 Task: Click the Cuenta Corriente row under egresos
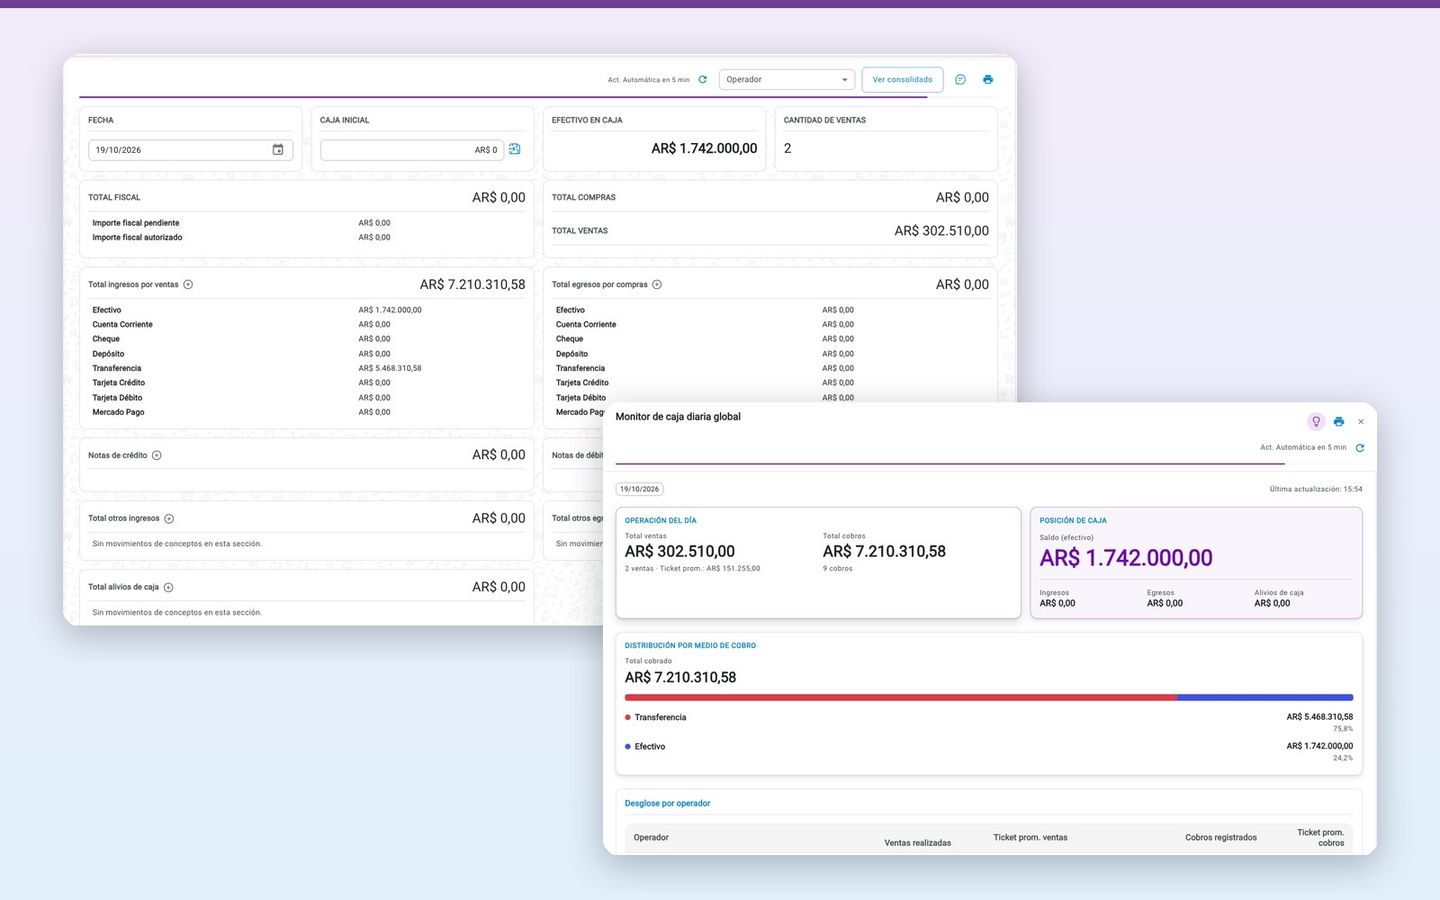(770, 325)
